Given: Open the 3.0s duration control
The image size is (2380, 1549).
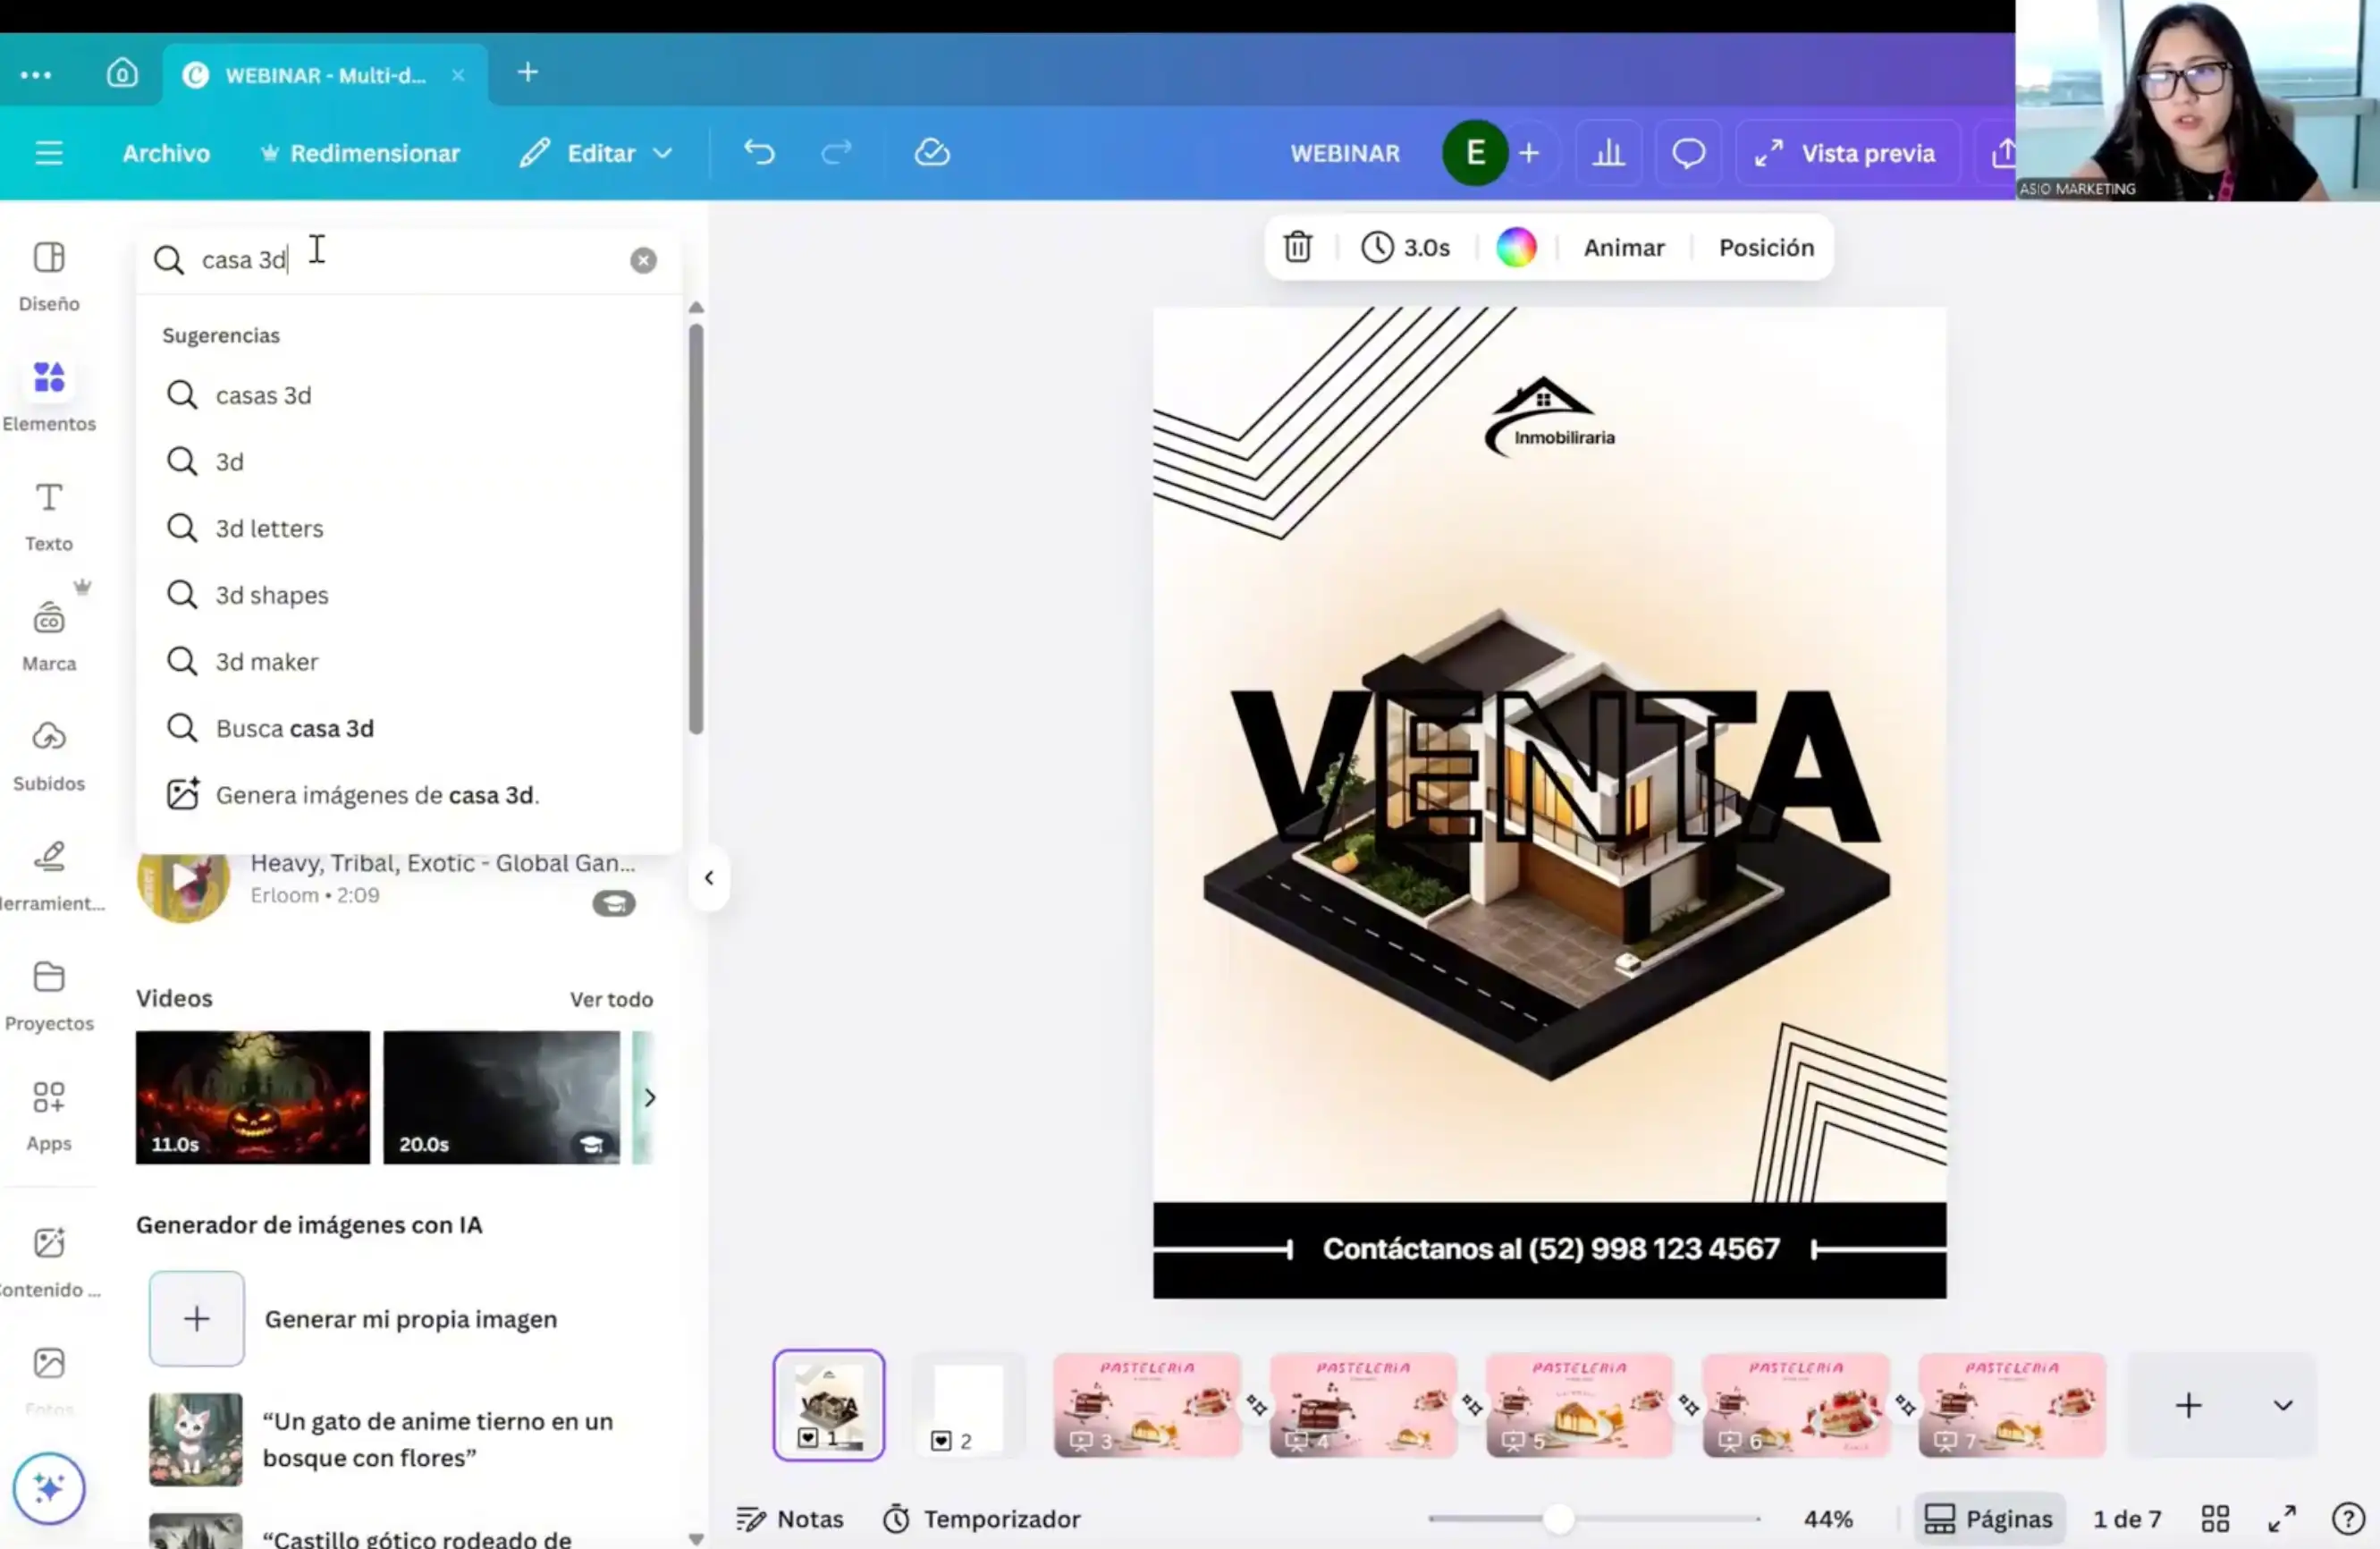Looking at the screenshot, I should click(x=1406, y=247).
